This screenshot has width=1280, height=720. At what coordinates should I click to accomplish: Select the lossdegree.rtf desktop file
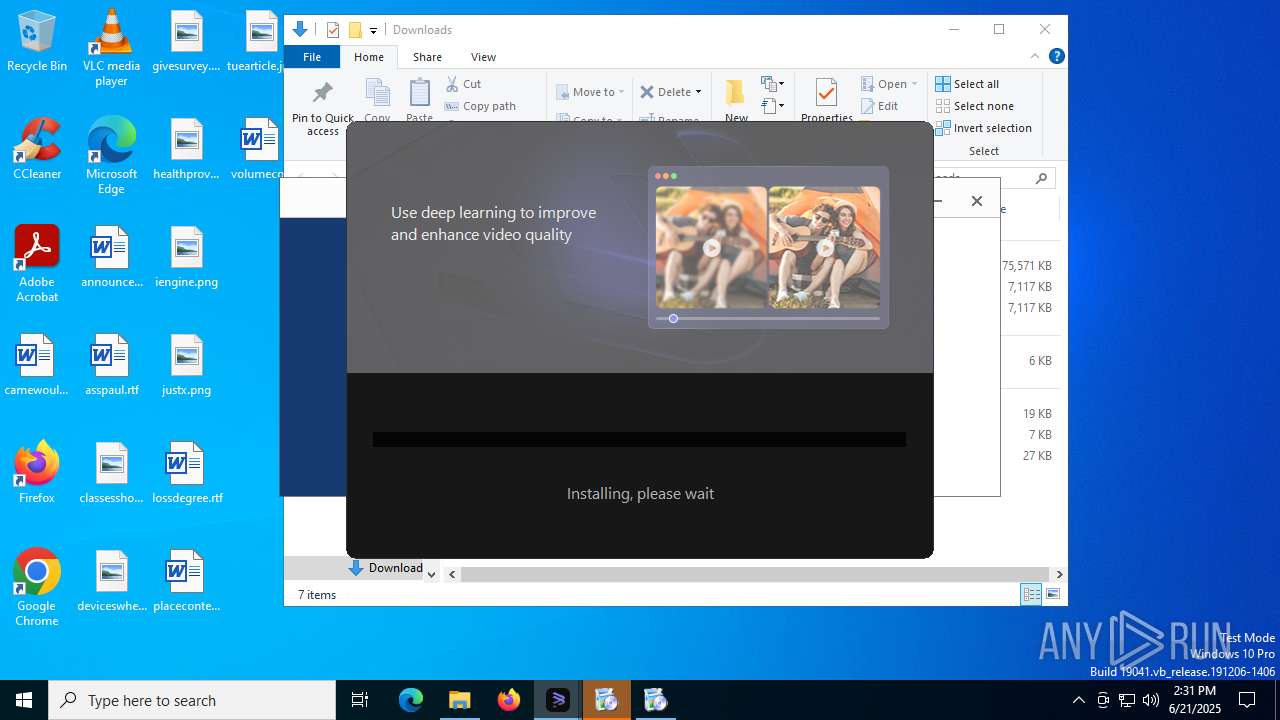(186, 473)
